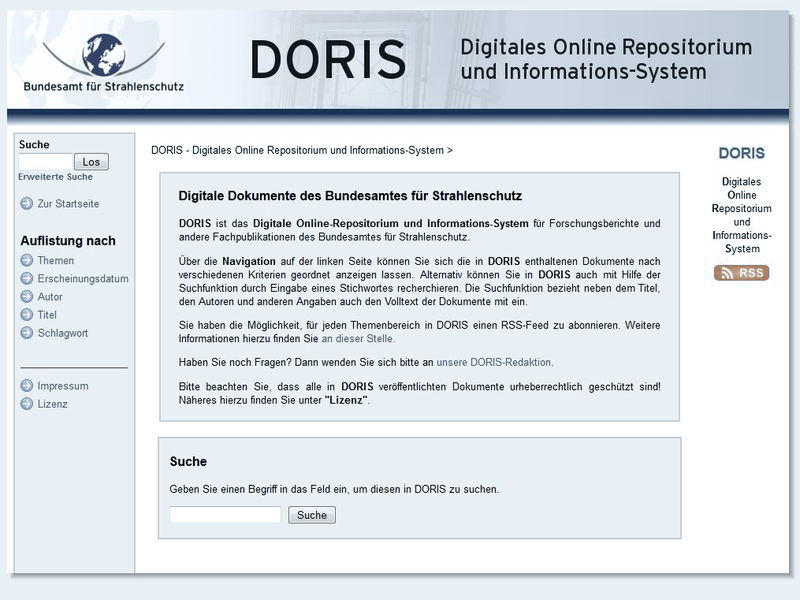List documents by Schlagwort
The height and width of the screenshot is (600, 800).
[63, 333]
